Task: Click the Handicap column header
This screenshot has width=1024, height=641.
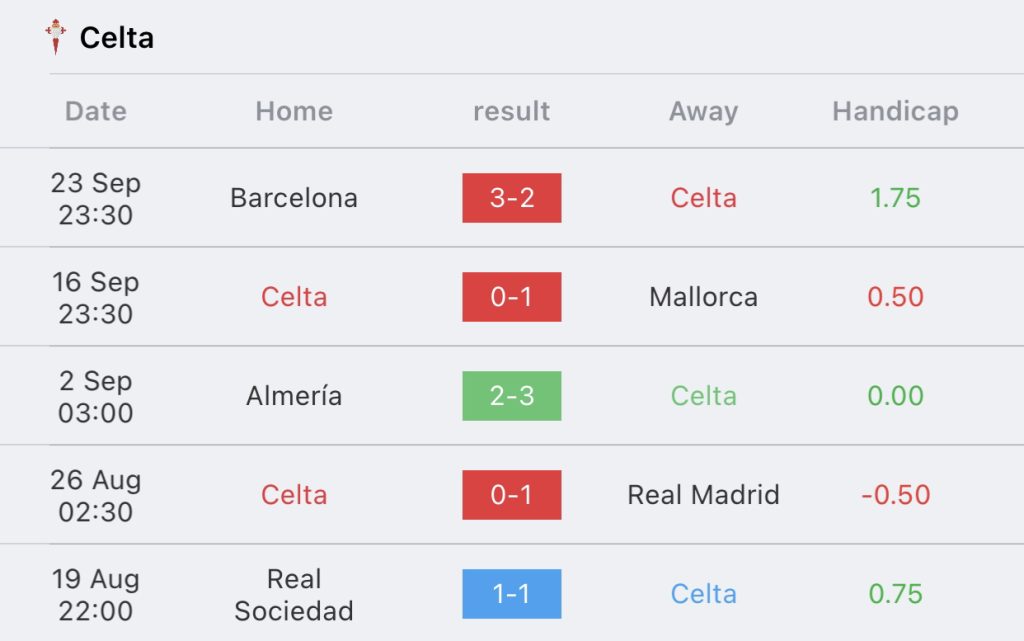Action: (895, 111)
